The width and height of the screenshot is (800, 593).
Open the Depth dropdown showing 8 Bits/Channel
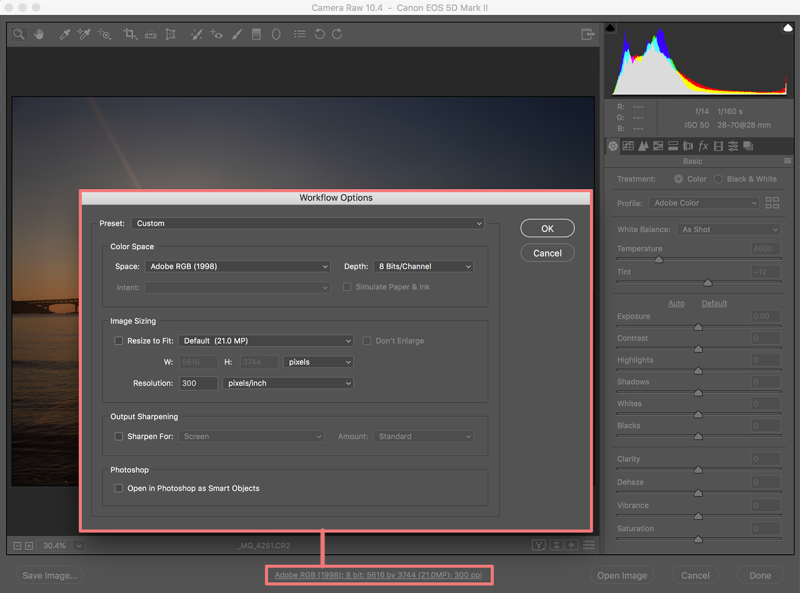pos(423,266)
